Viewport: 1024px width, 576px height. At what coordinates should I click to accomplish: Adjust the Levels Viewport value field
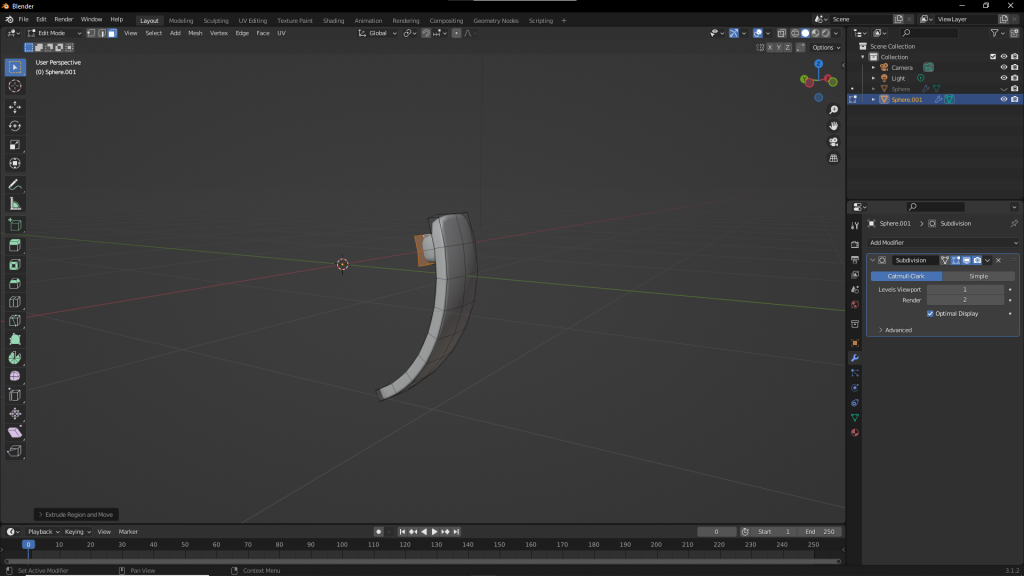(x=965, y=289)
